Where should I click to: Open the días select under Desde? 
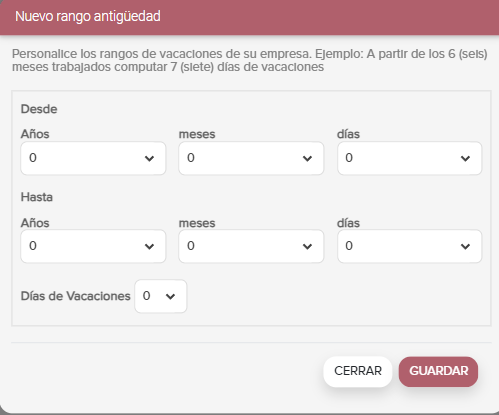pos(410,158)
